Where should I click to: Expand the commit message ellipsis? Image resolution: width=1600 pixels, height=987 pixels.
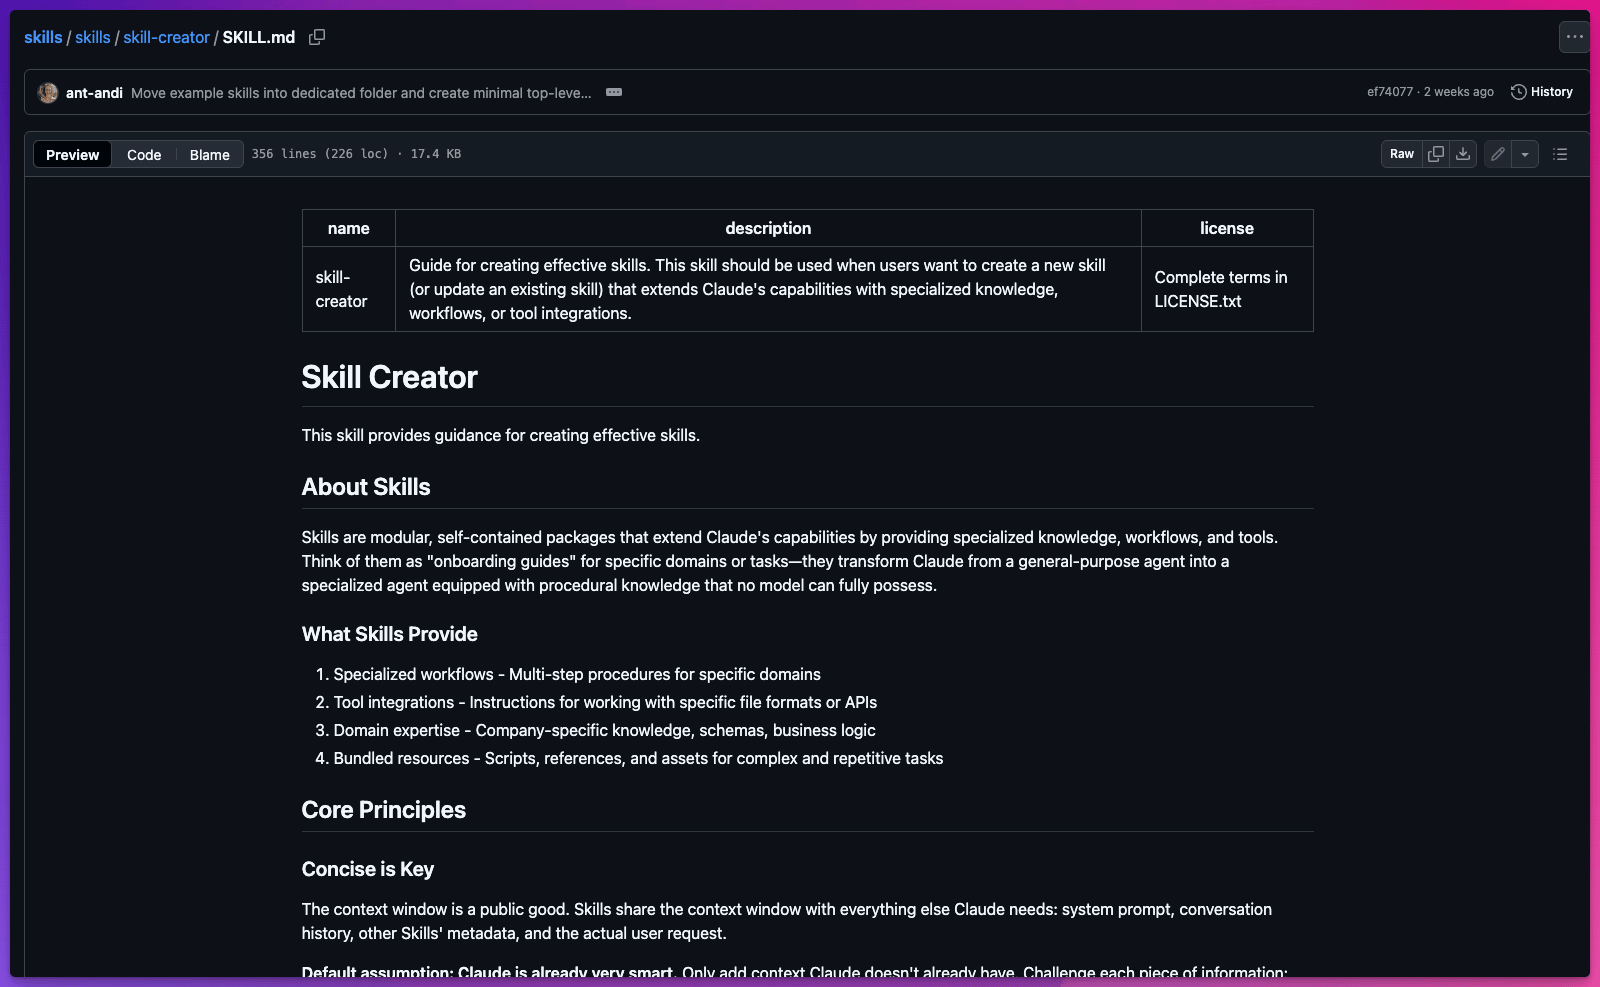tap(614, 92)
